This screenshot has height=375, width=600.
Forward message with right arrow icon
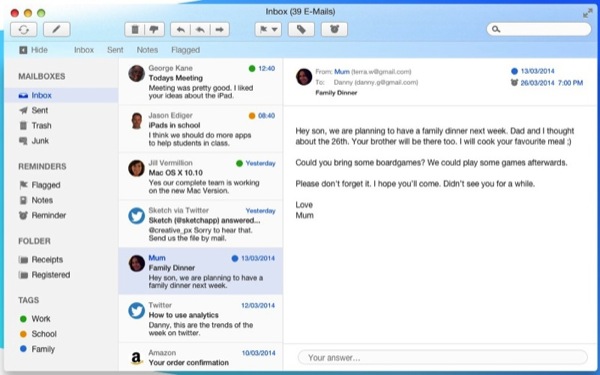220,29
